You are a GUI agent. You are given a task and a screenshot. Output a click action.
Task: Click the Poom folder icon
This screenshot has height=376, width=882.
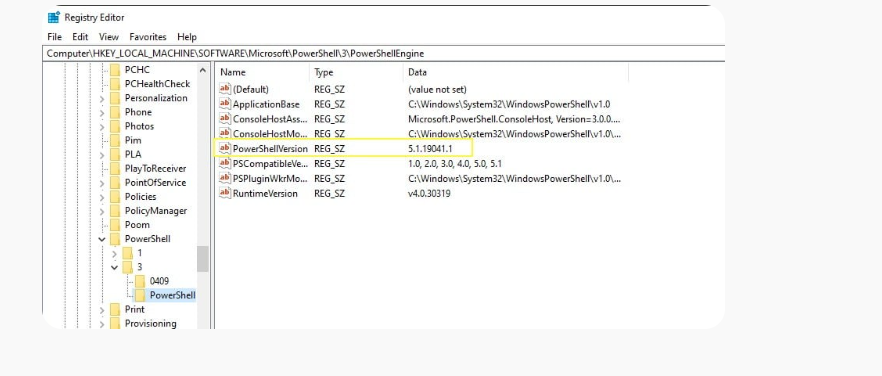tap(115, 225)
